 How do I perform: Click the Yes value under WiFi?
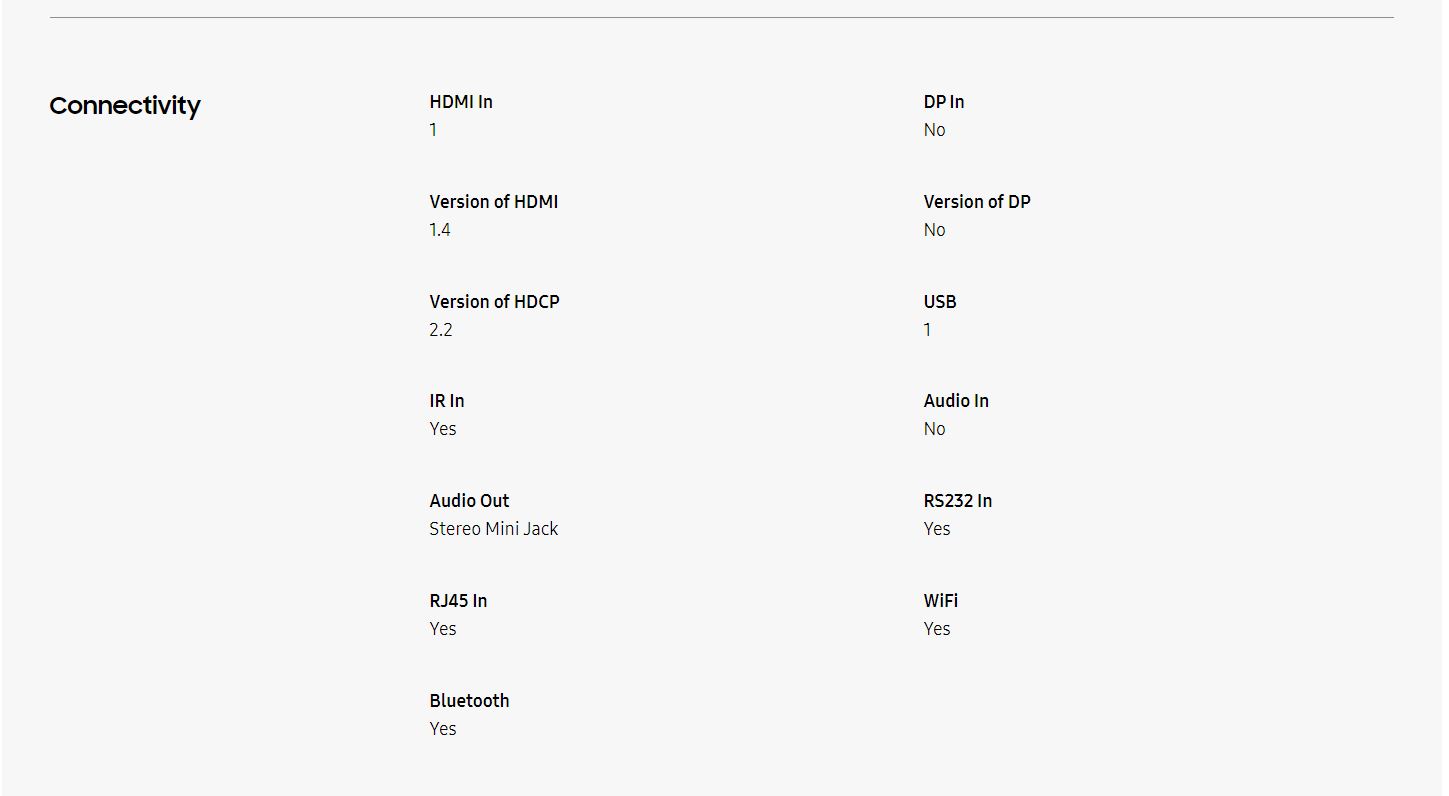(x=936, y=629)
